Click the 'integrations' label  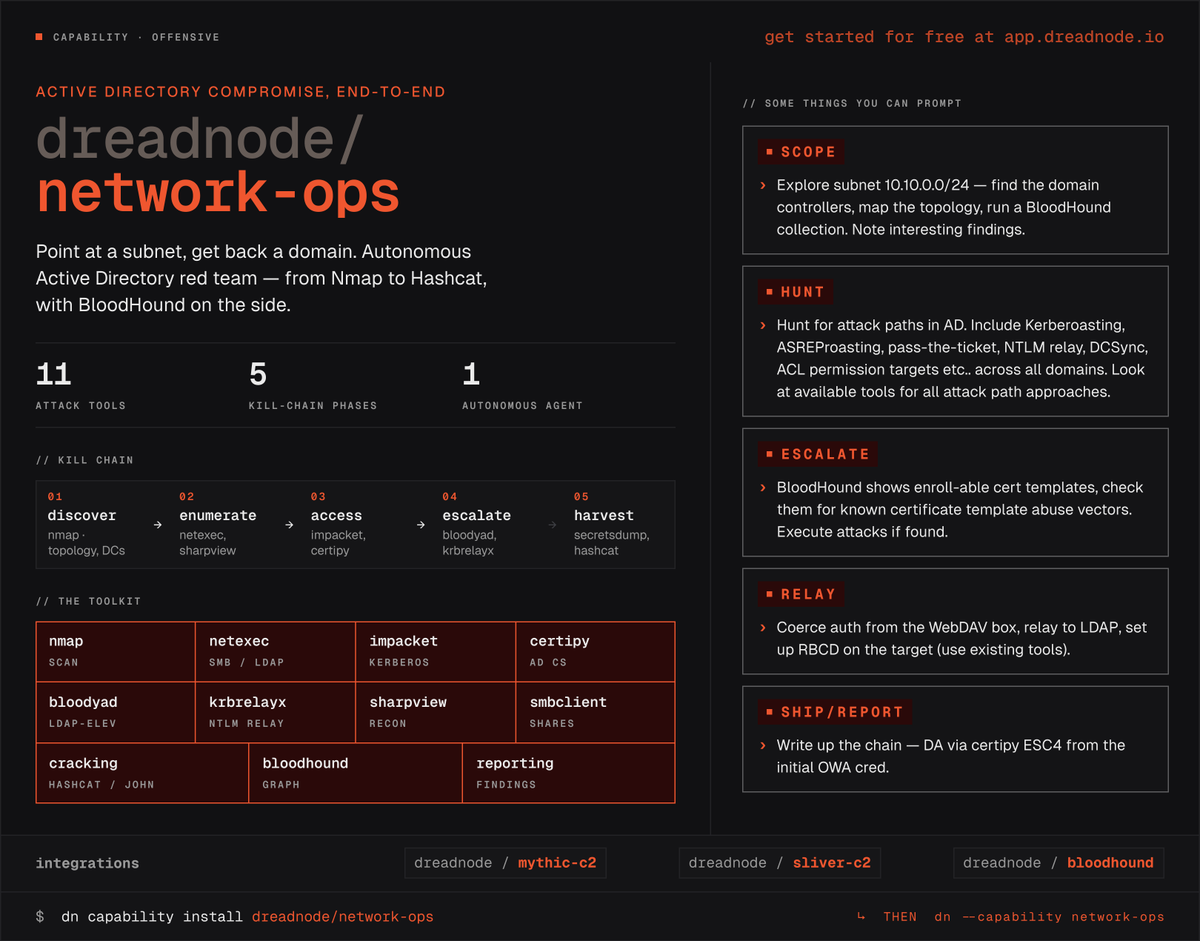pos(87,863)
